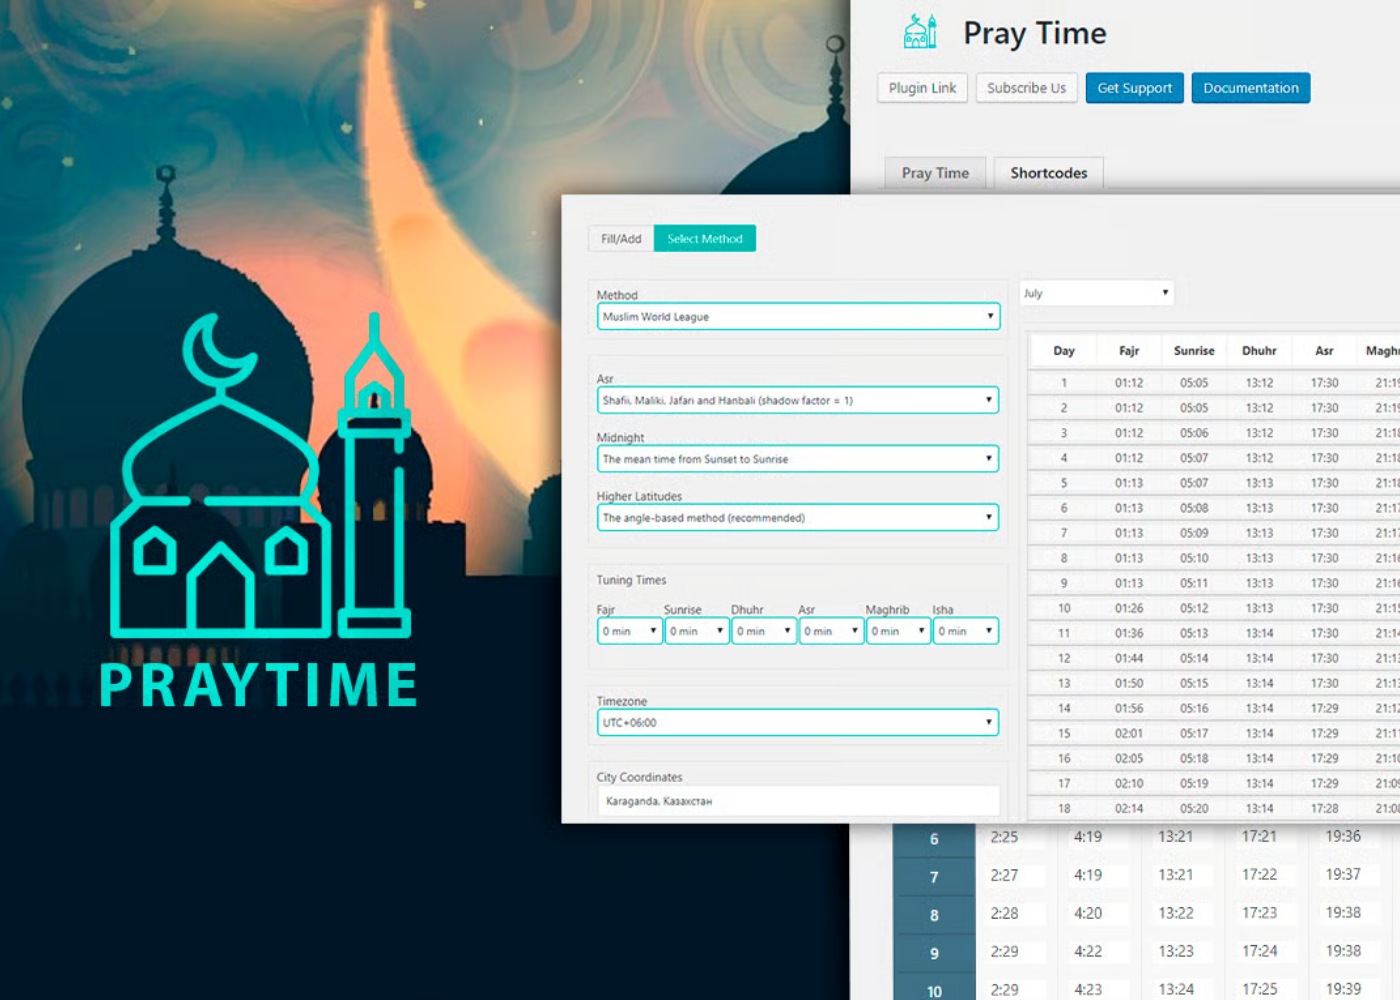This screenshot has width=1400, height=1000.
Task: Open the Method dropdown (Muslim World League)
Action: tap(798, 316)
